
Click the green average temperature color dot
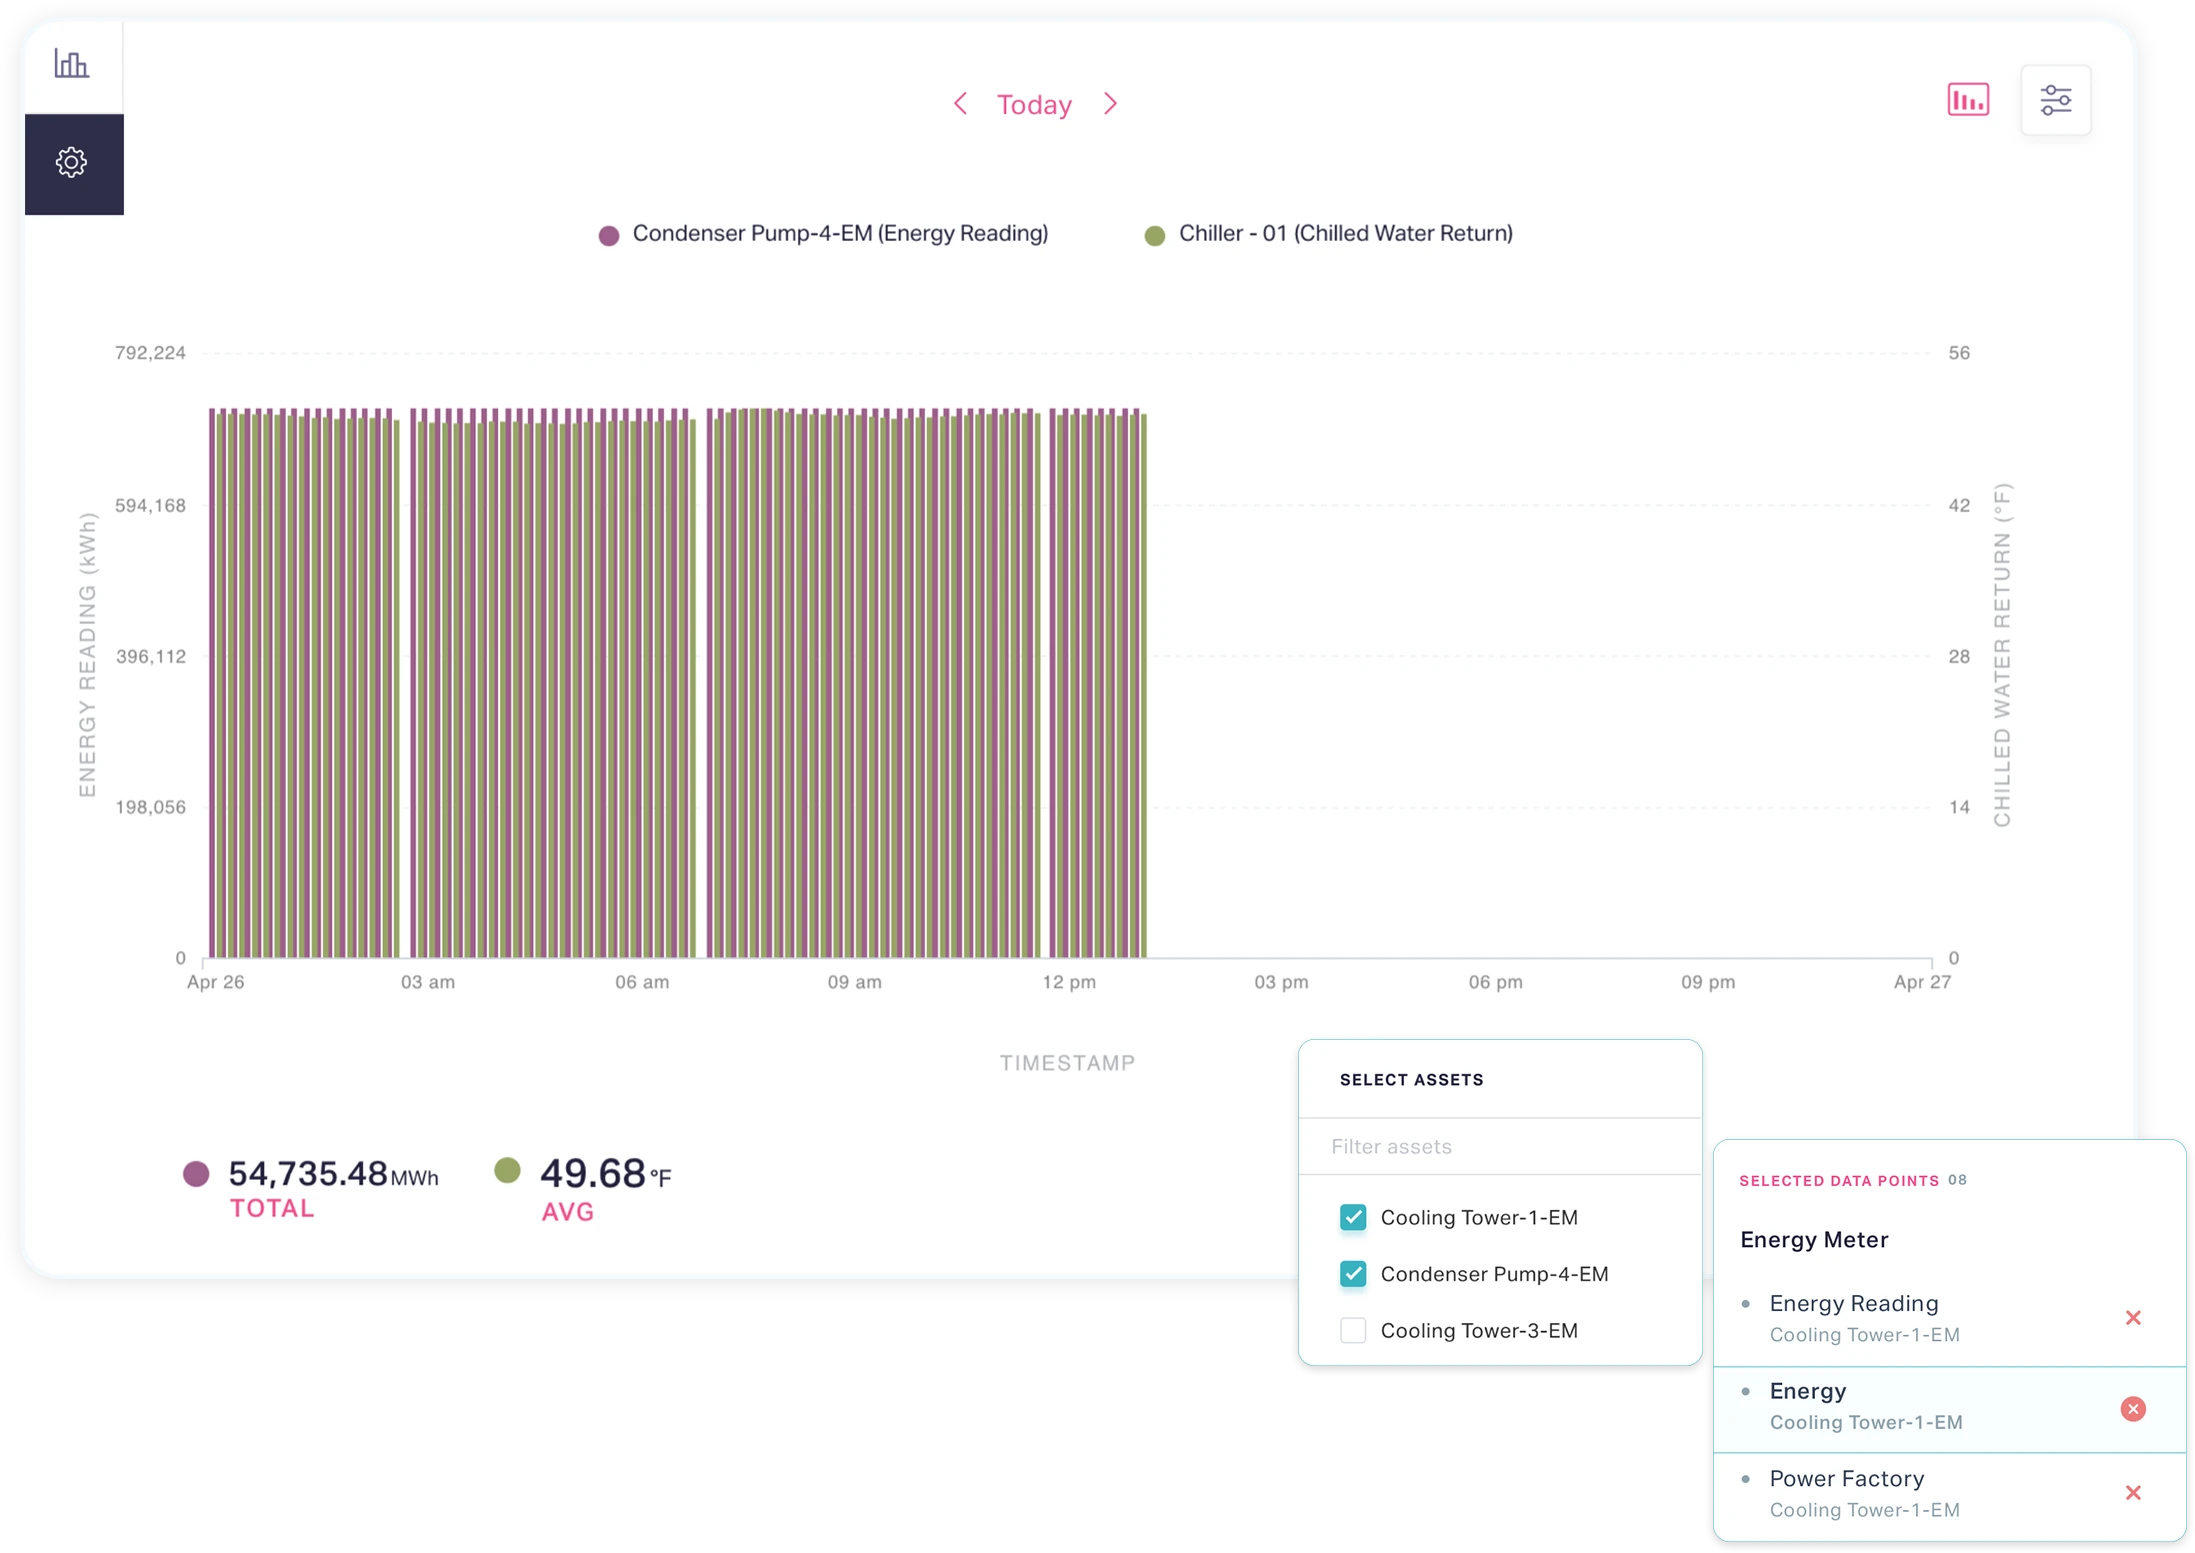507,1170
